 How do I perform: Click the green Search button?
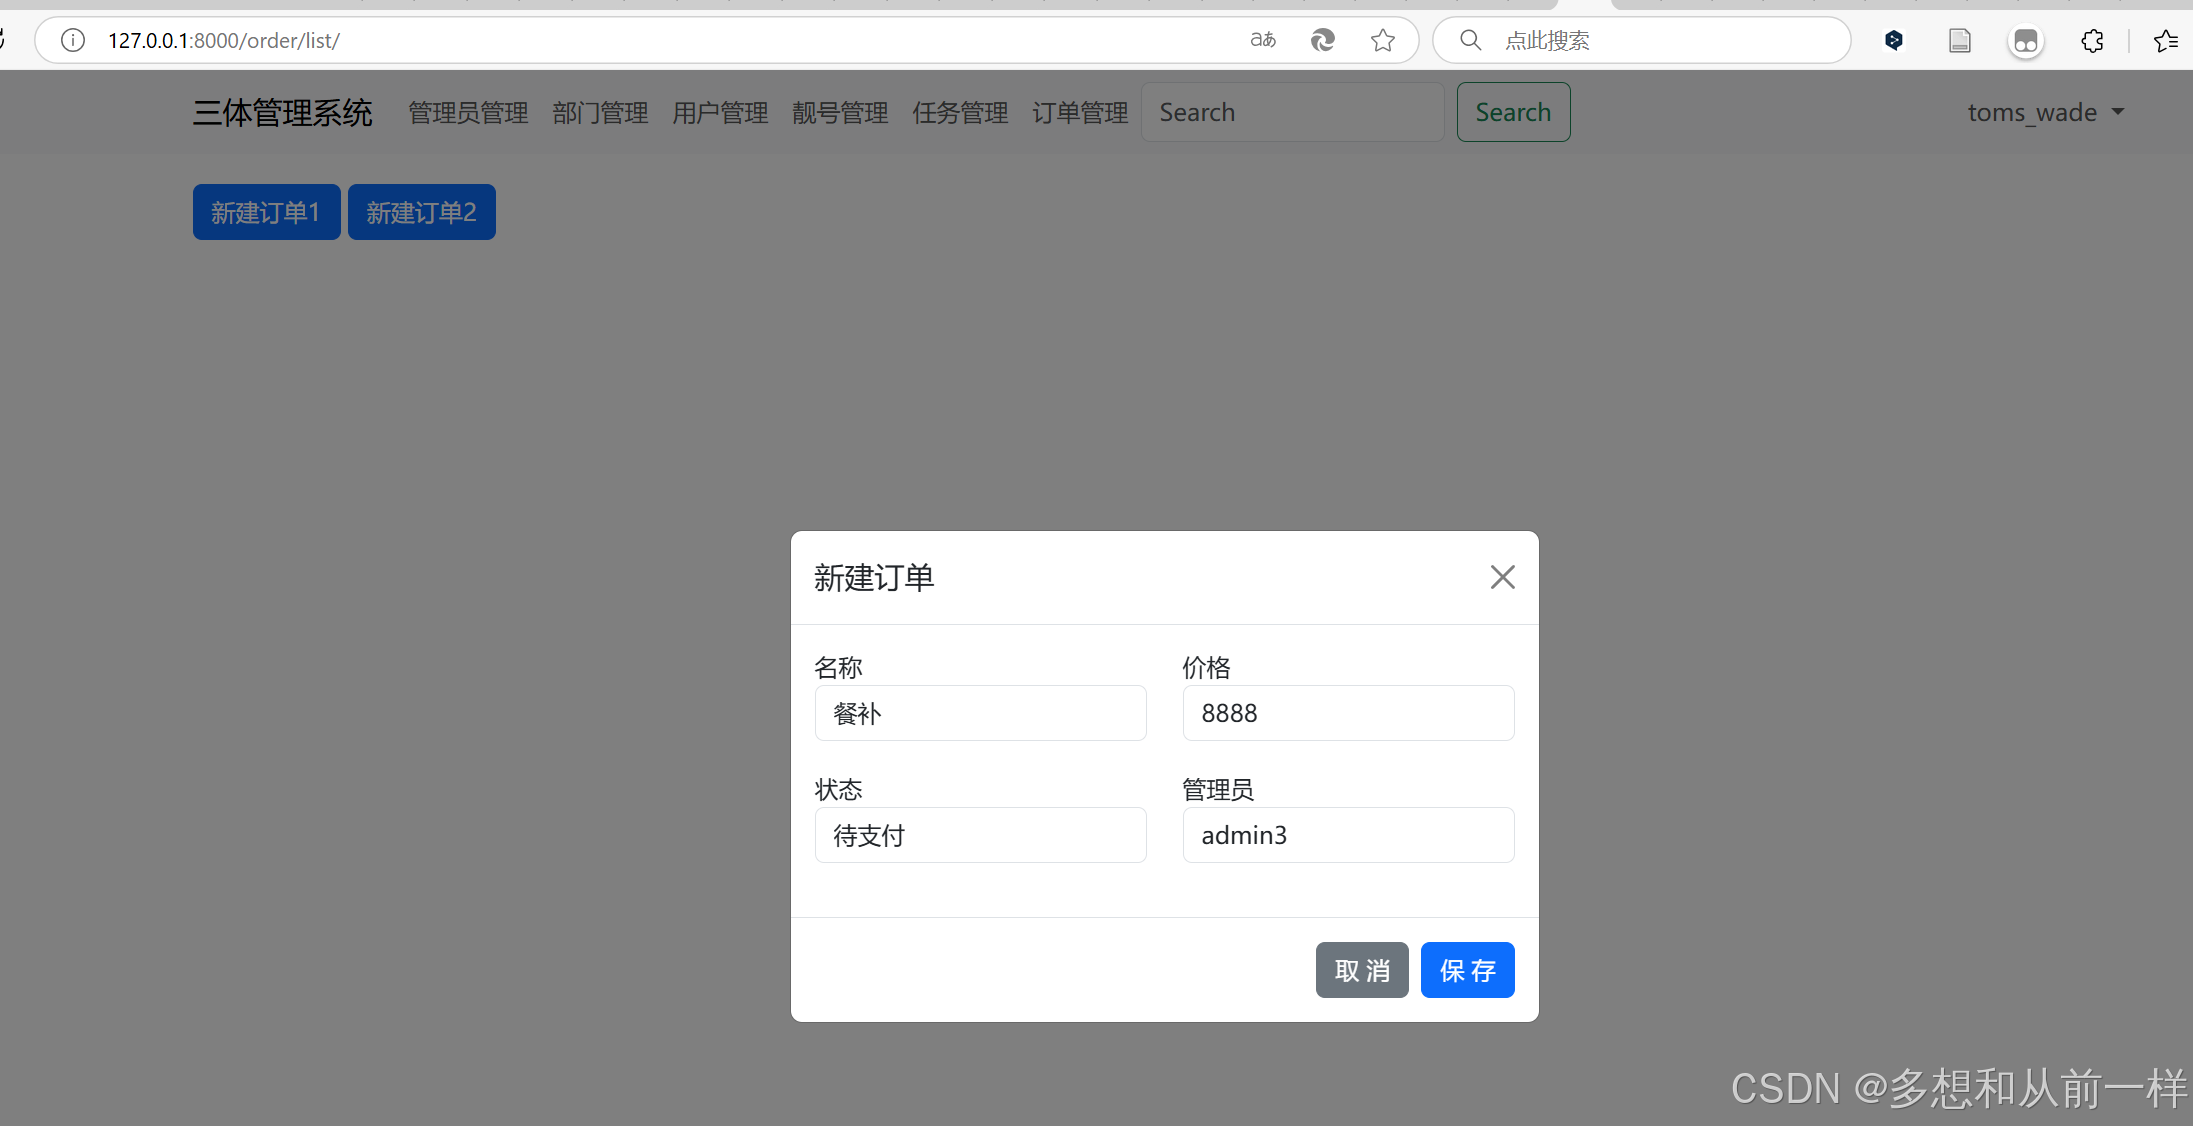tap(1513, 112)
